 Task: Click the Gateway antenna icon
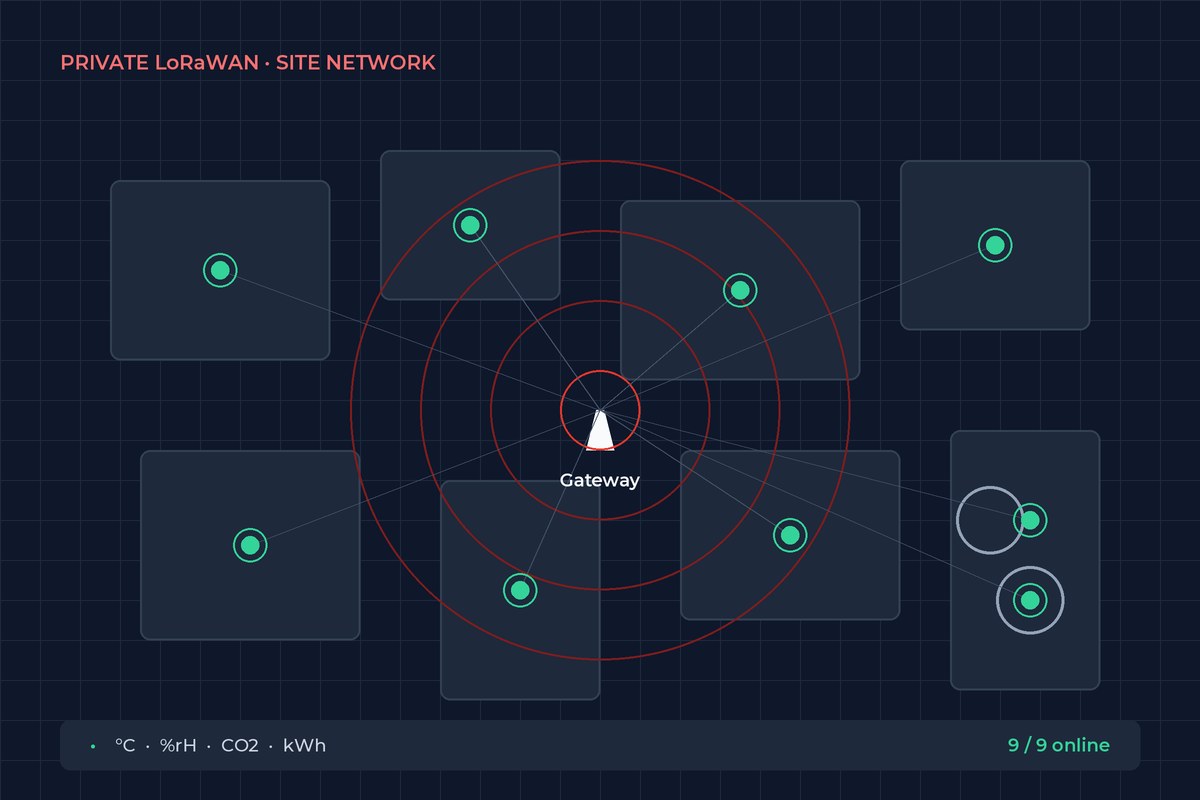[x=600, y=430]
